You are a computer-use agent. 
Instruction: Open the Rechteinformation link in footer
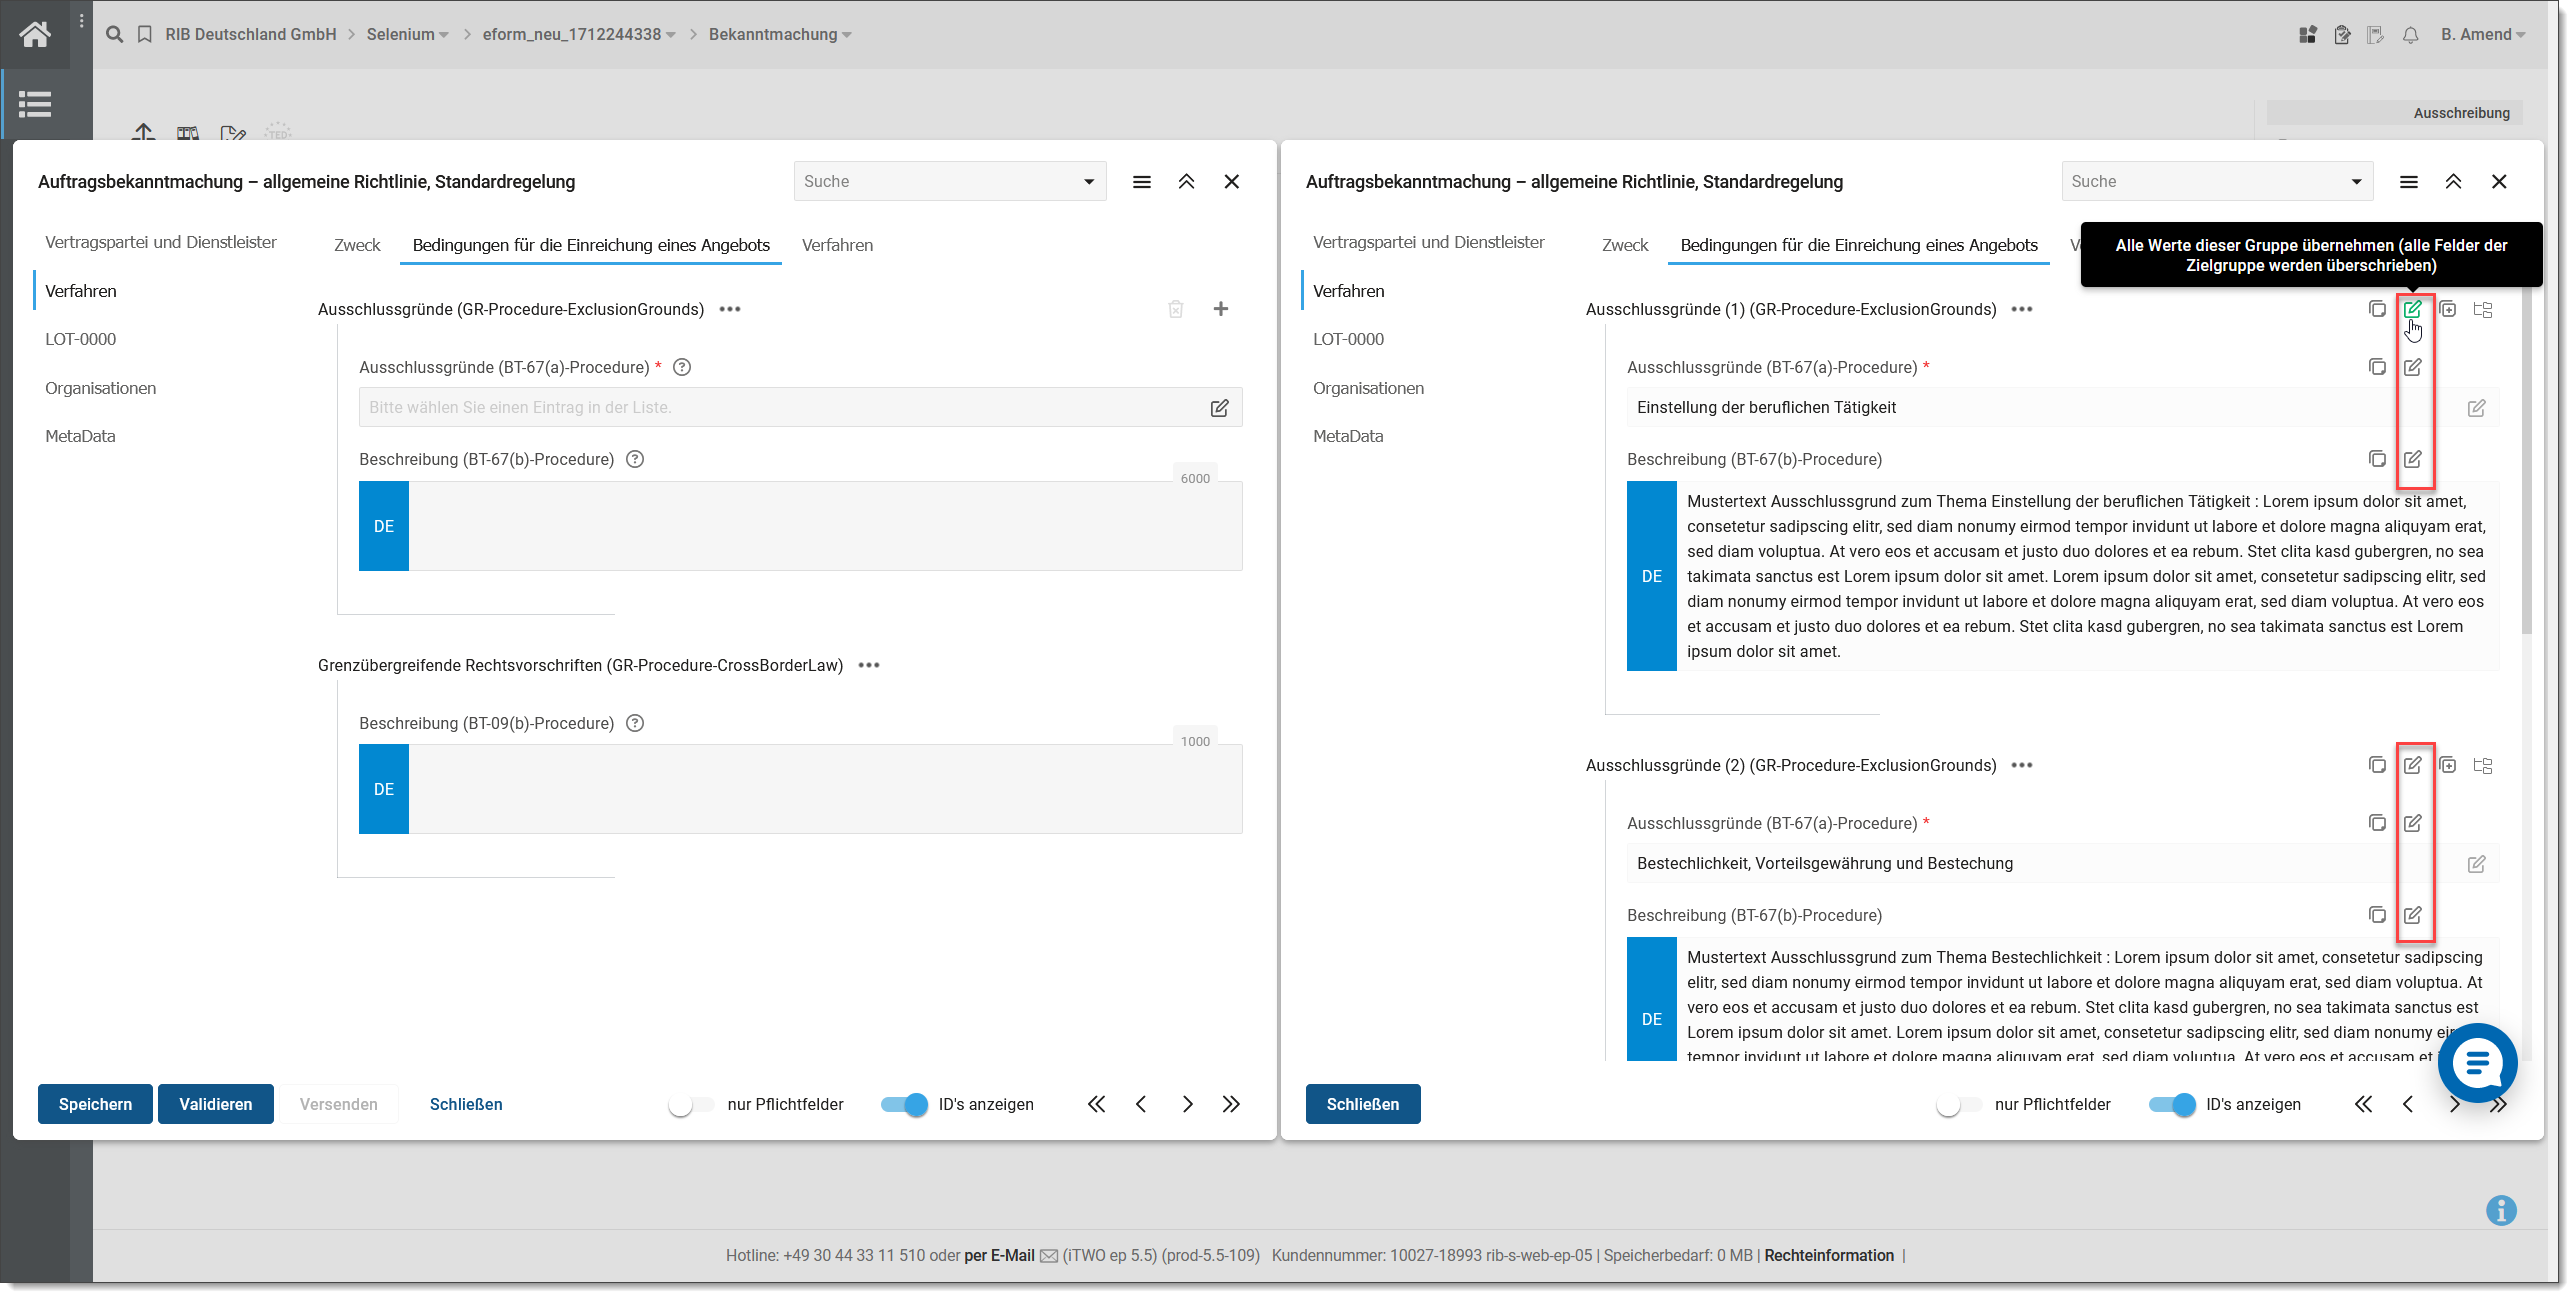click(1828, 1255)
